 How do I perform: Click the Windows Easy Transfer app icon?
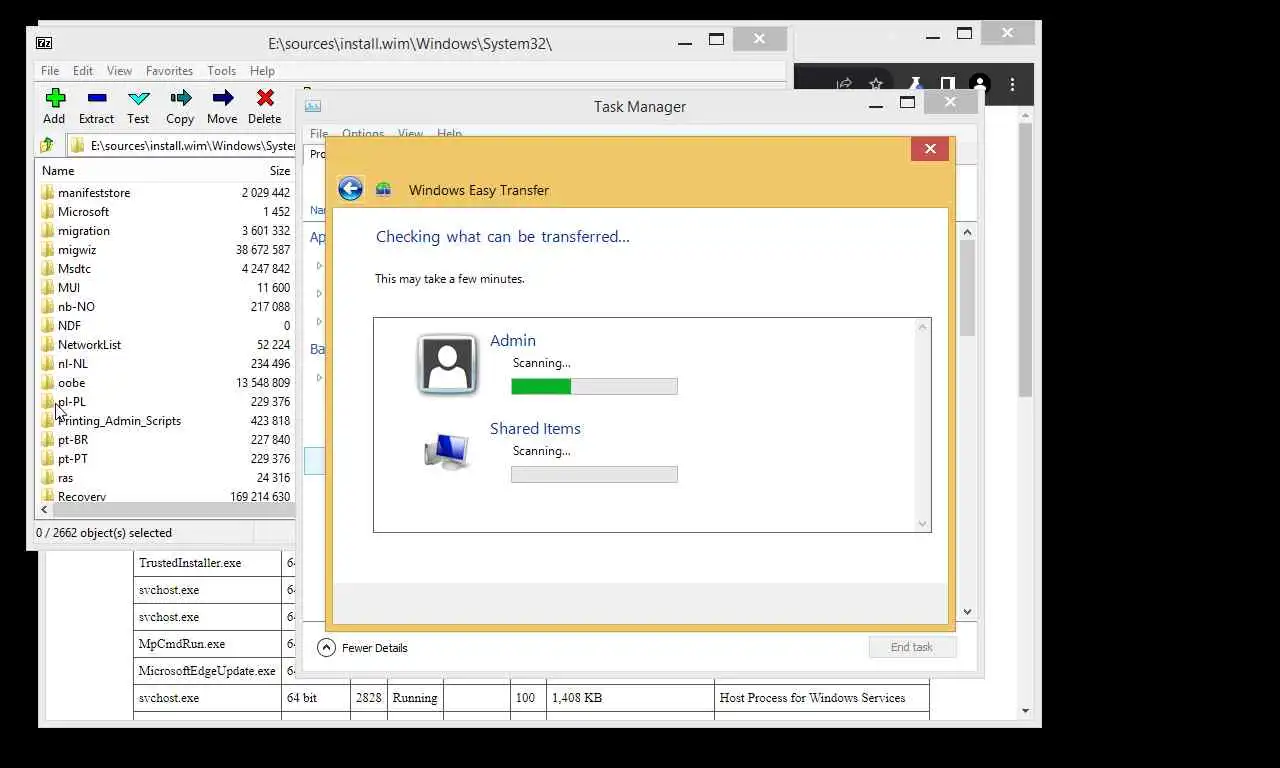click(x=383, y=190)
